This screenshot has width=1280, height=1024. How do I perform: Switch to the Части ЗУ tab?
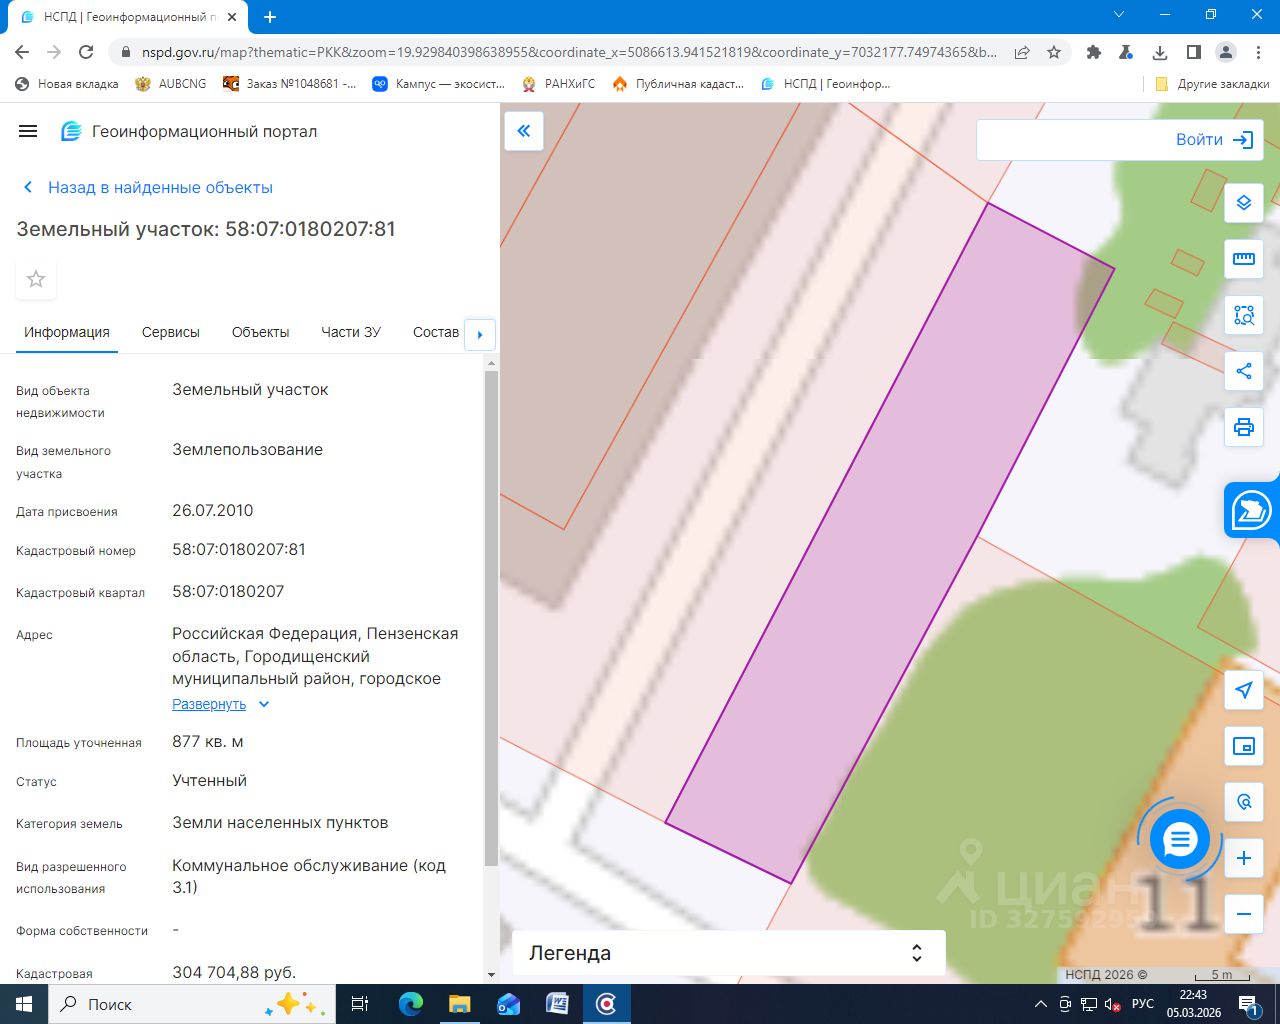(351, 332)
